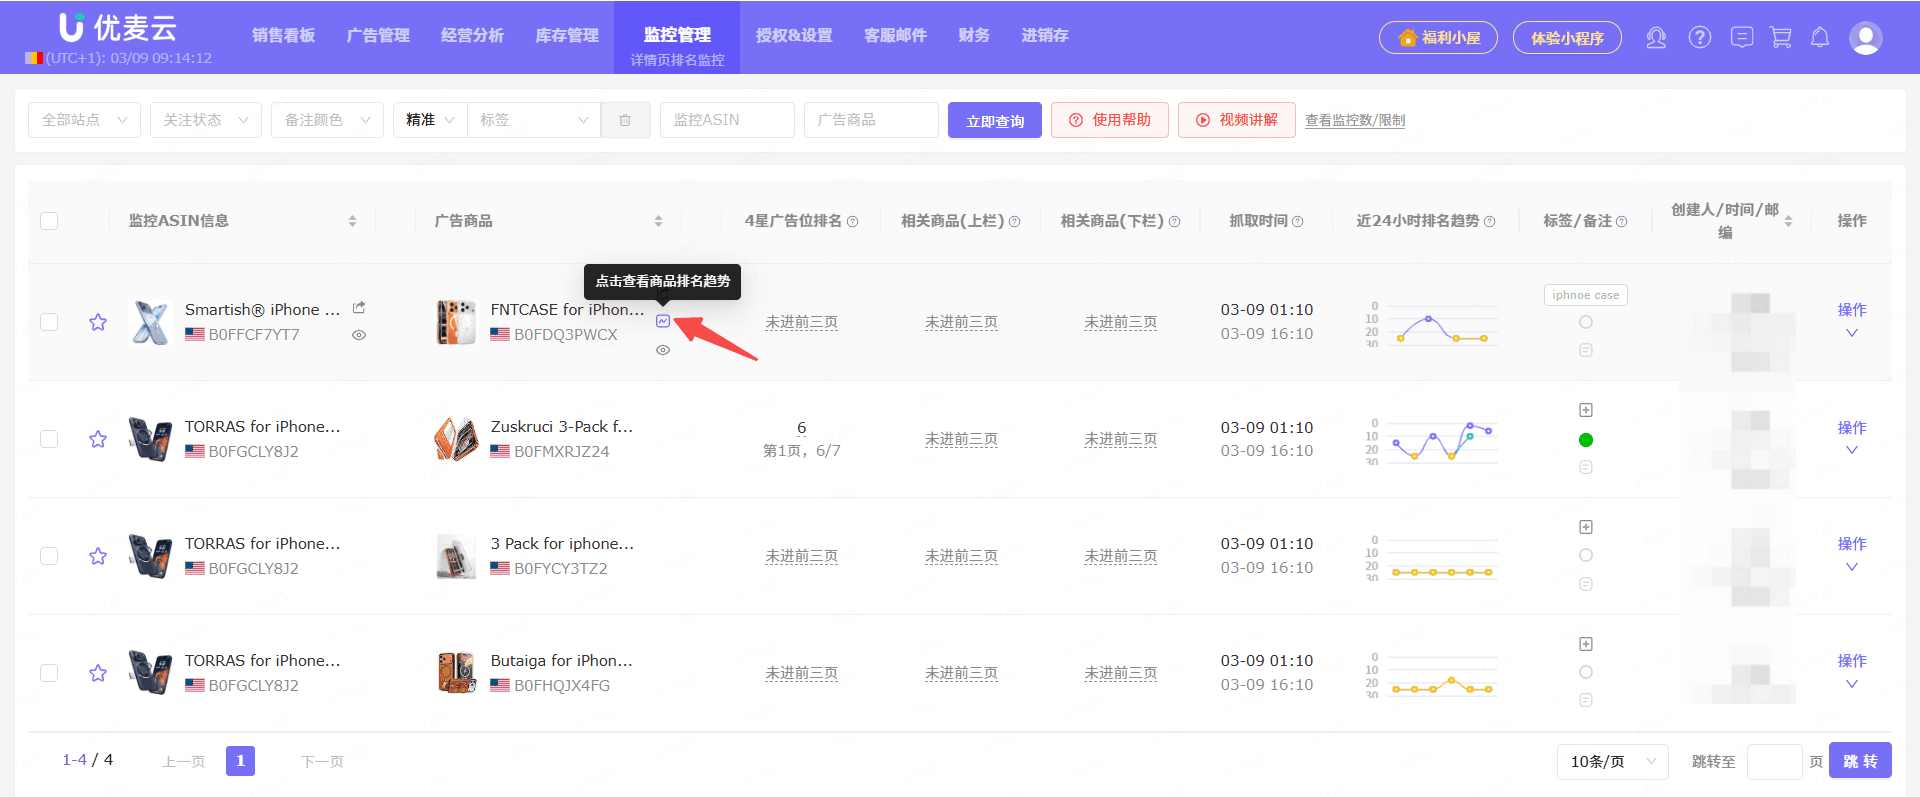
Task: Star the Smartish iPhone monitored row
Action: point(98,322)
